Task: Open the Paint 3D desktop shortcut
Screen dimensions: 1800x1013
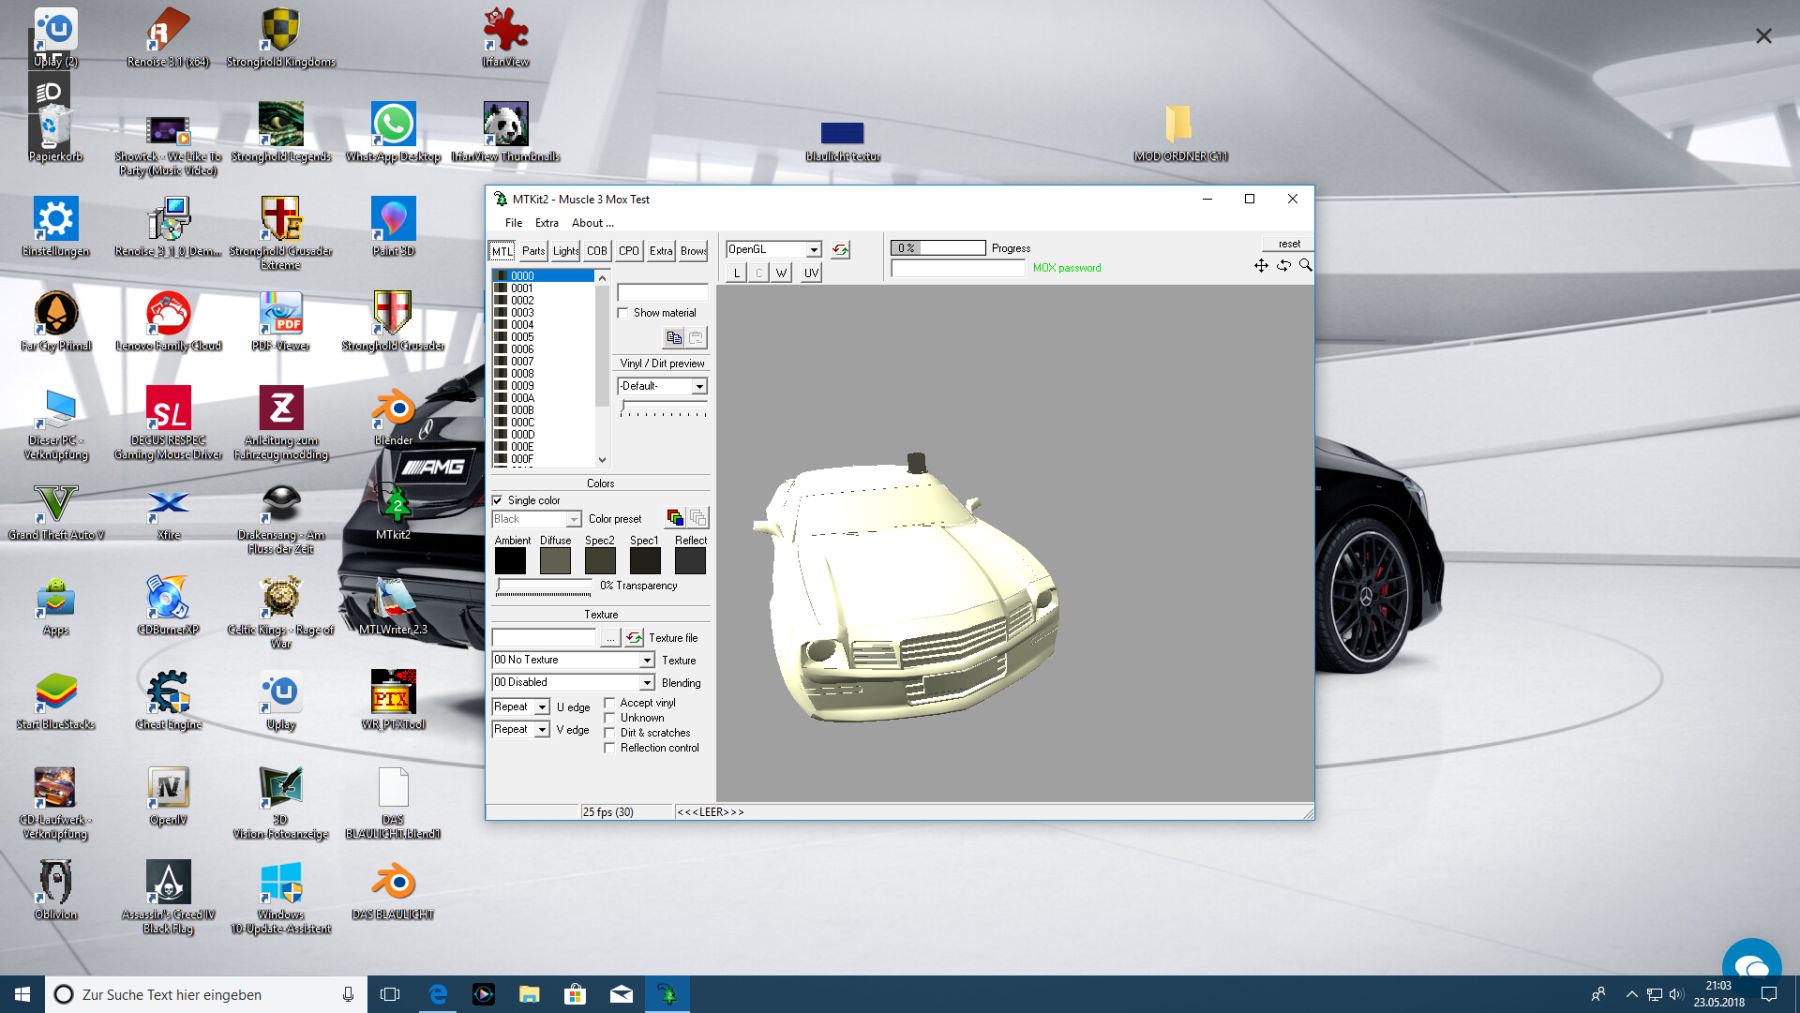Action: tap(393, 226)
